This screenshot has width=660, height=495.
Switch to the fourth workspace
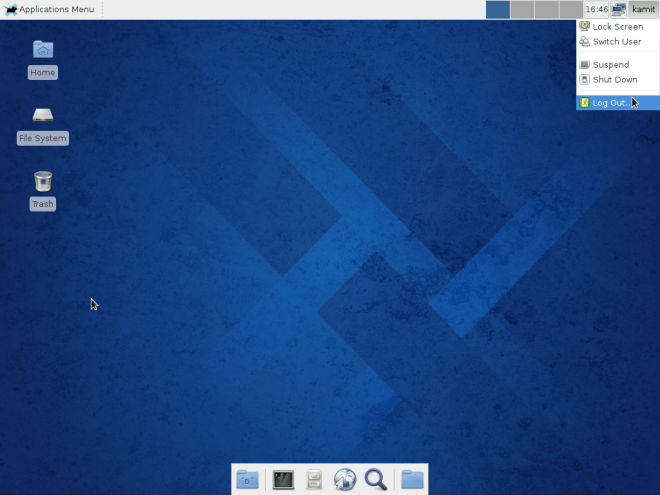[x=571, y=9]
